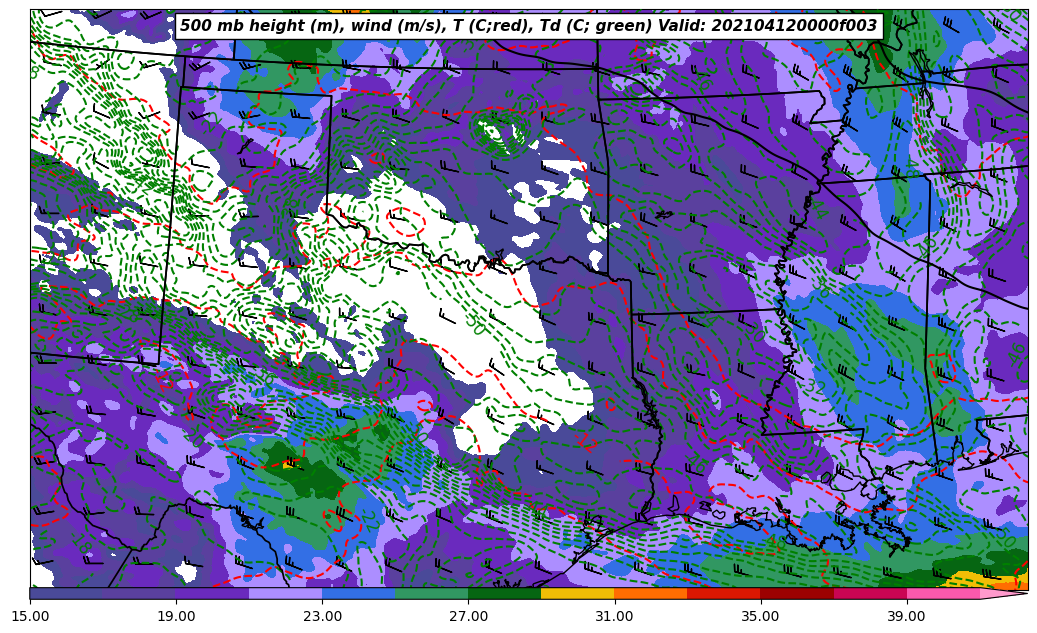The width and height of the screenshot is (1037, 633).
Task: Click the blue colorbar segment
Action: pyautogui.click(x=358, y=593)
